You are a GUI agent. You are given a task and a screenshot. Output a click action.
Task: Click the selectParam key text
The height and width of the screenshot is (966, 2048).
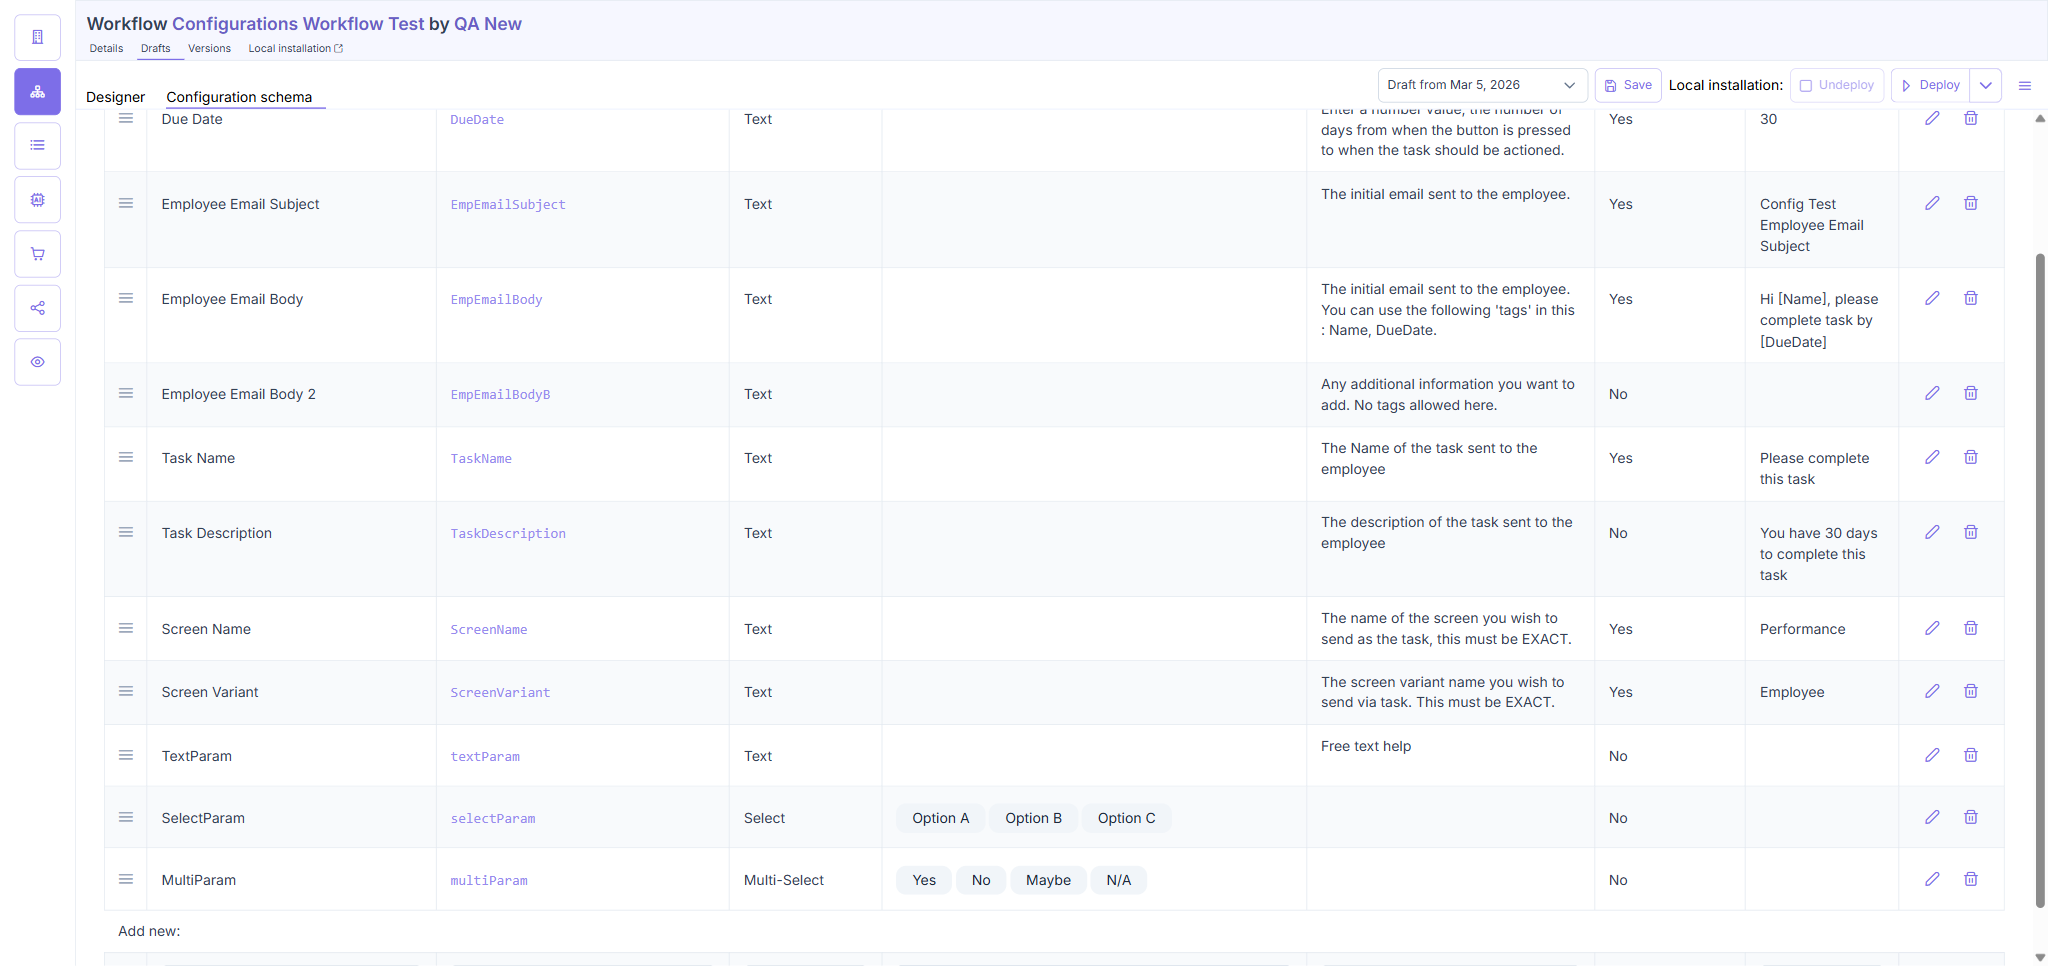[493, 819]
